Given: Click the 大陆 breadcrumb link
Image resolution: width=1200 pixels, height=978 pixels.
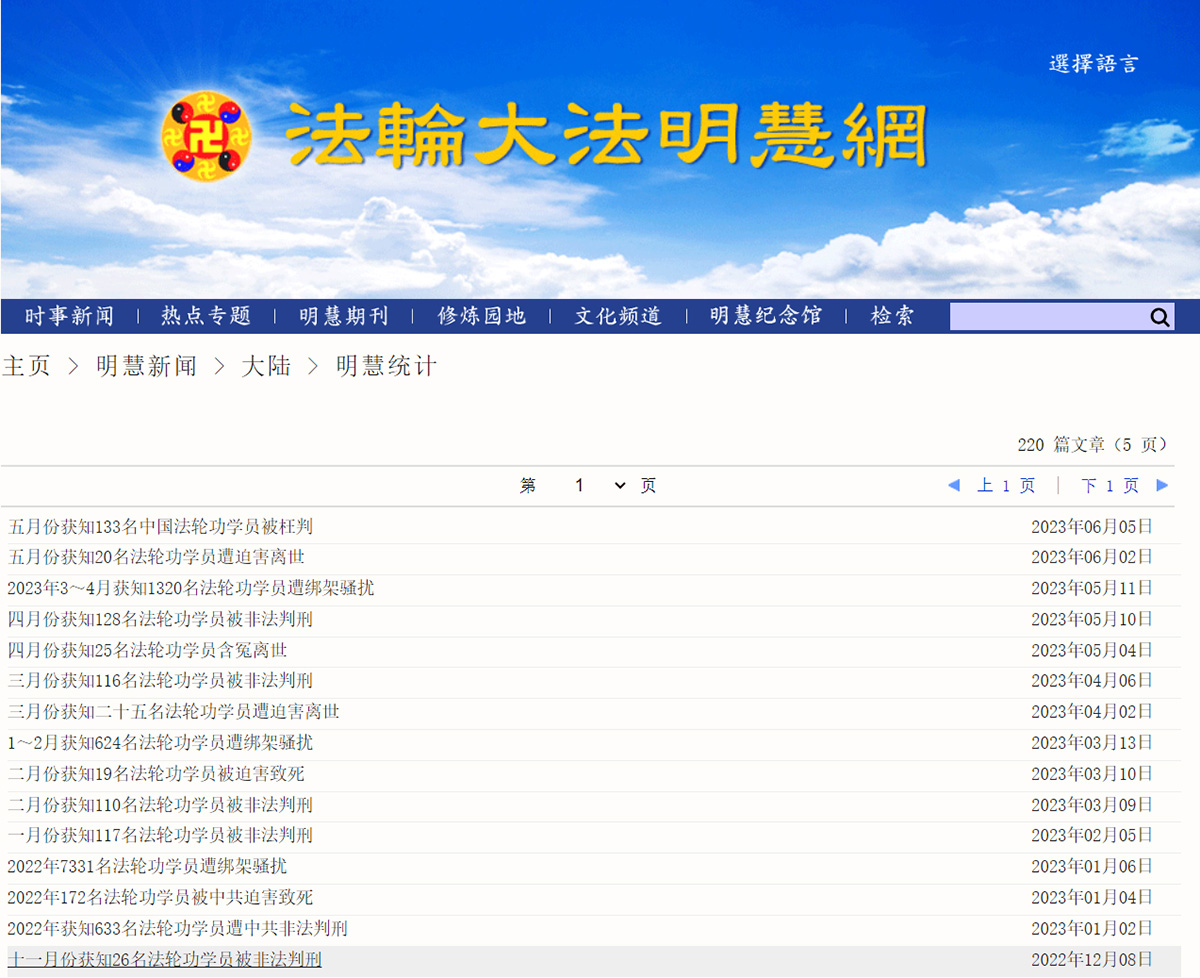Looking at the screenshot, I should (267, 366).
